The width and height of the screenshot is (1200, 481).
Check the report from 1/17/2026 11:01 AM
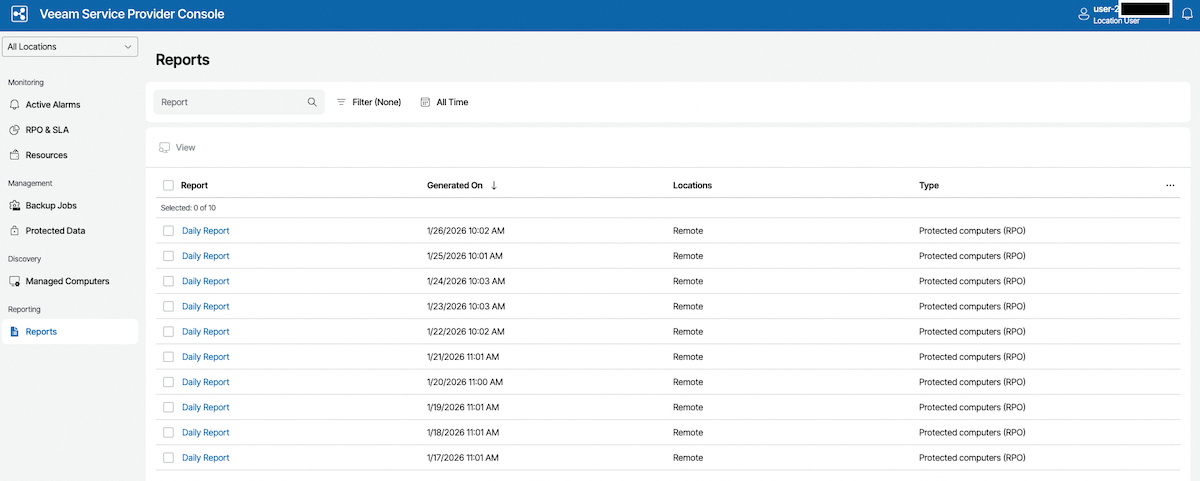coord(168,458)
